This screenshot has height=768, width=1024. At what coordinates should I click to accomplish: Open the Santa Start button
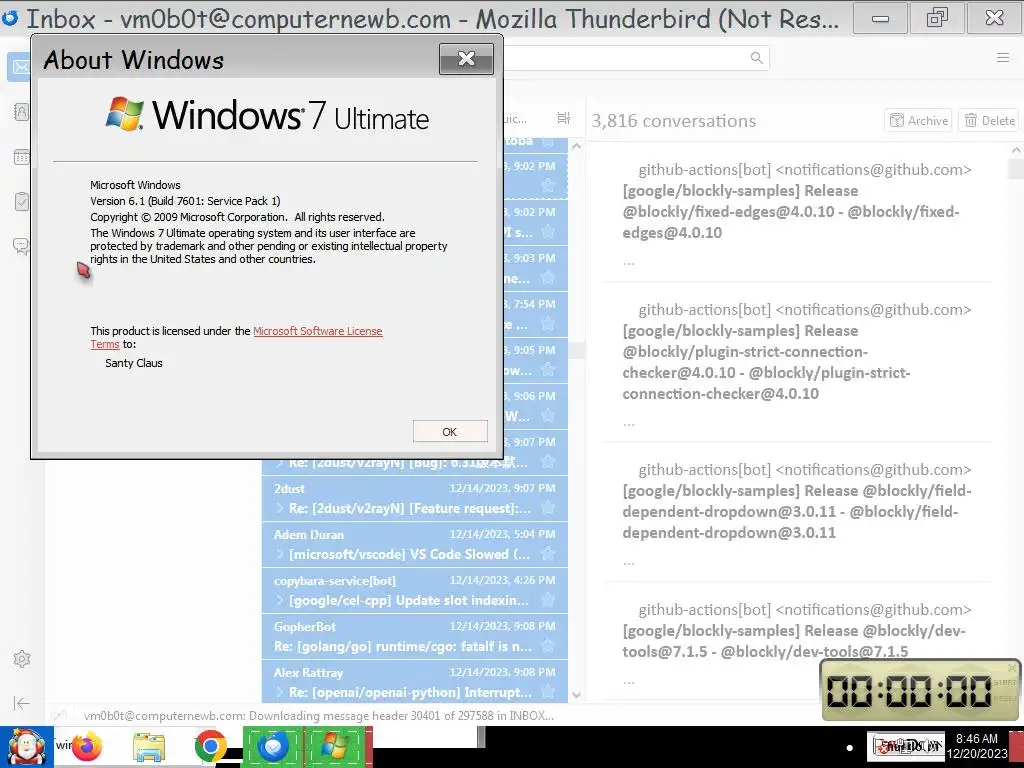tap(26, 746)
